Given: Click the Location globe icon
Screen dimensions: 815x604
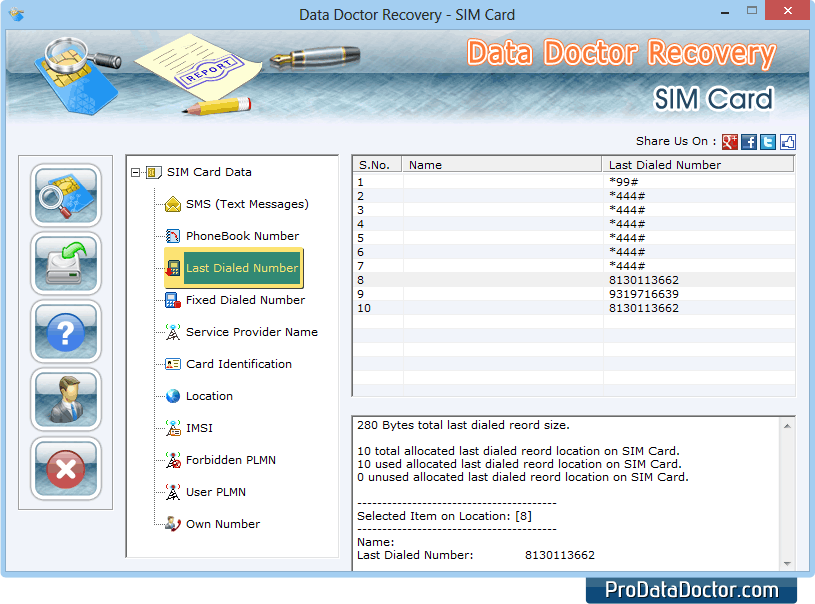Looking at the screenshot, I should tap(173, 396).
